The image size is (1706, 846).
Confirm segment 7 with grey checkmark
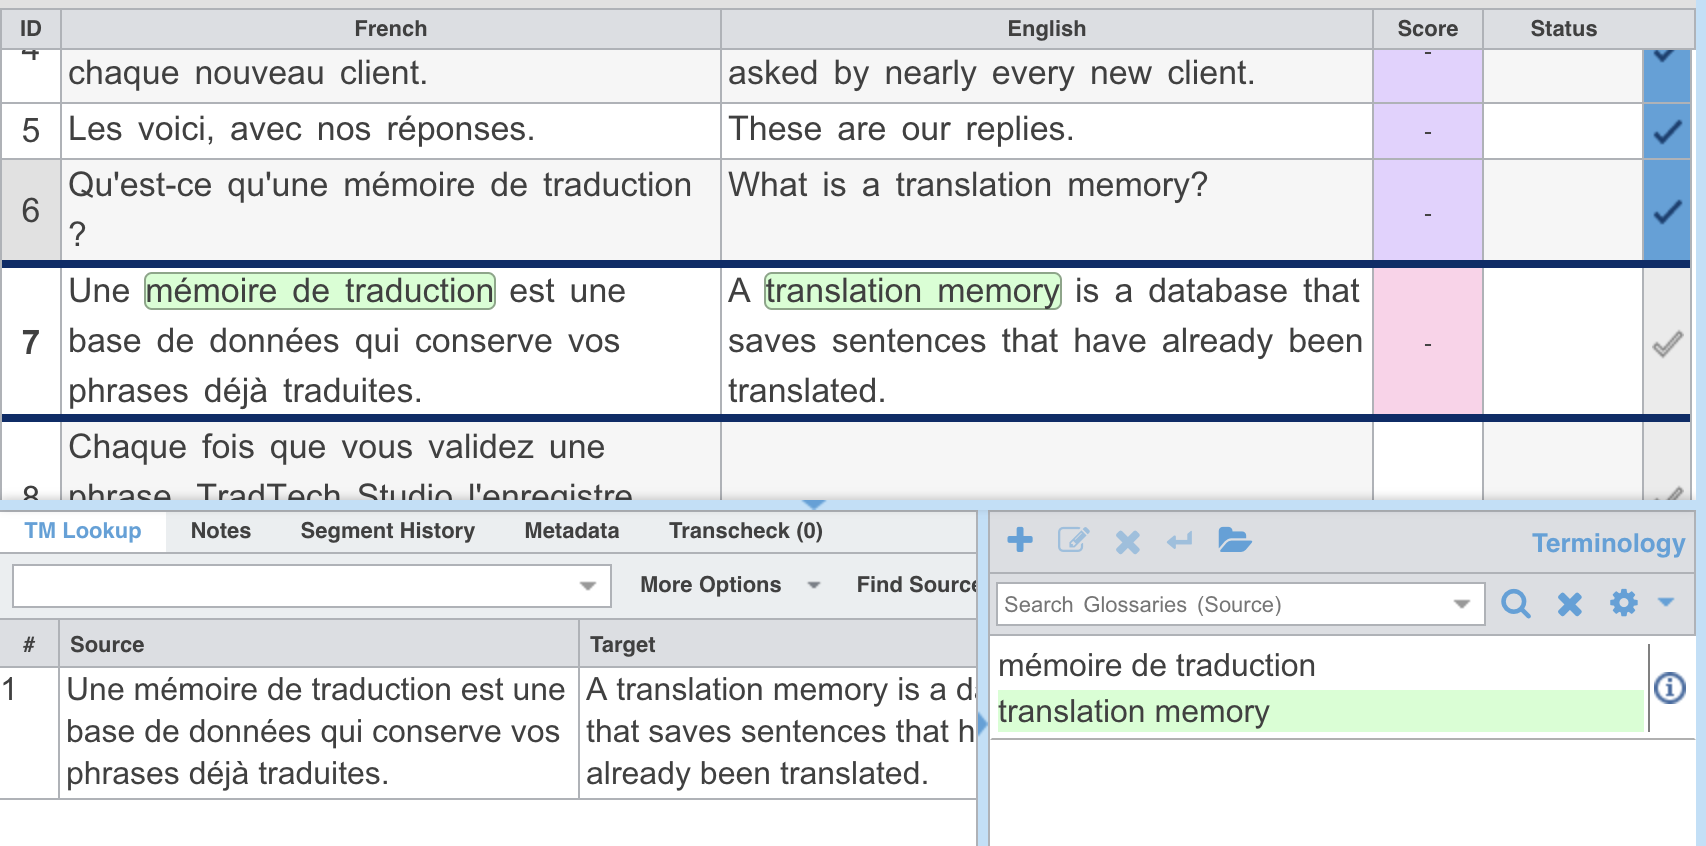pyautogui.click(x=1667, y=344)
